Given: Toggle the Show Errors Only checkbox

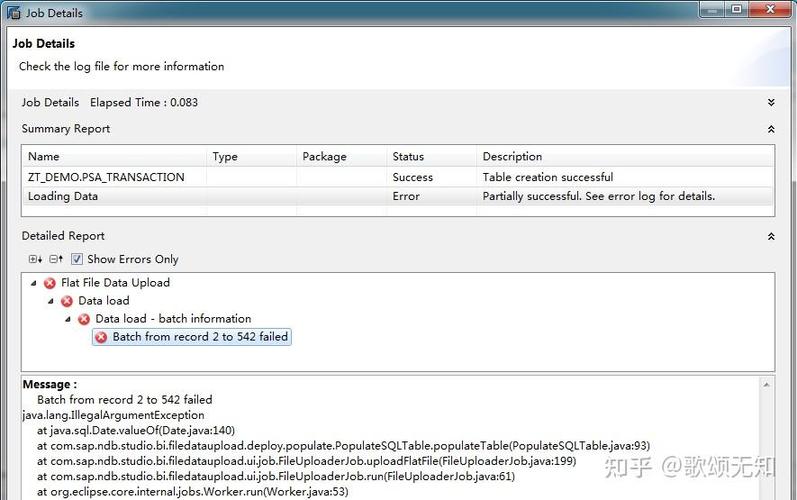Looking at the screenshot, I should pyautogui.click(x=77, y=259).
